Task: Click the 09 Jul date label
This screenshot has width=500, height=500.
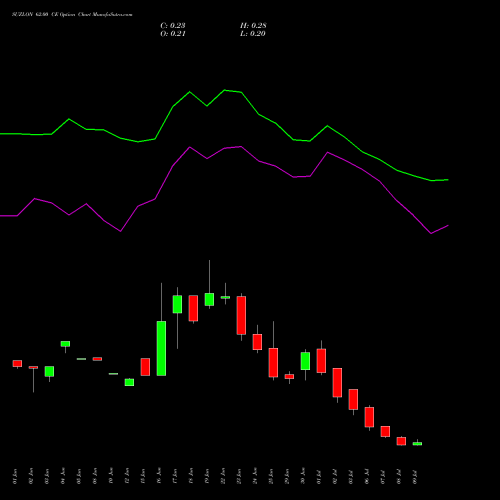Action: coord(415,476)
